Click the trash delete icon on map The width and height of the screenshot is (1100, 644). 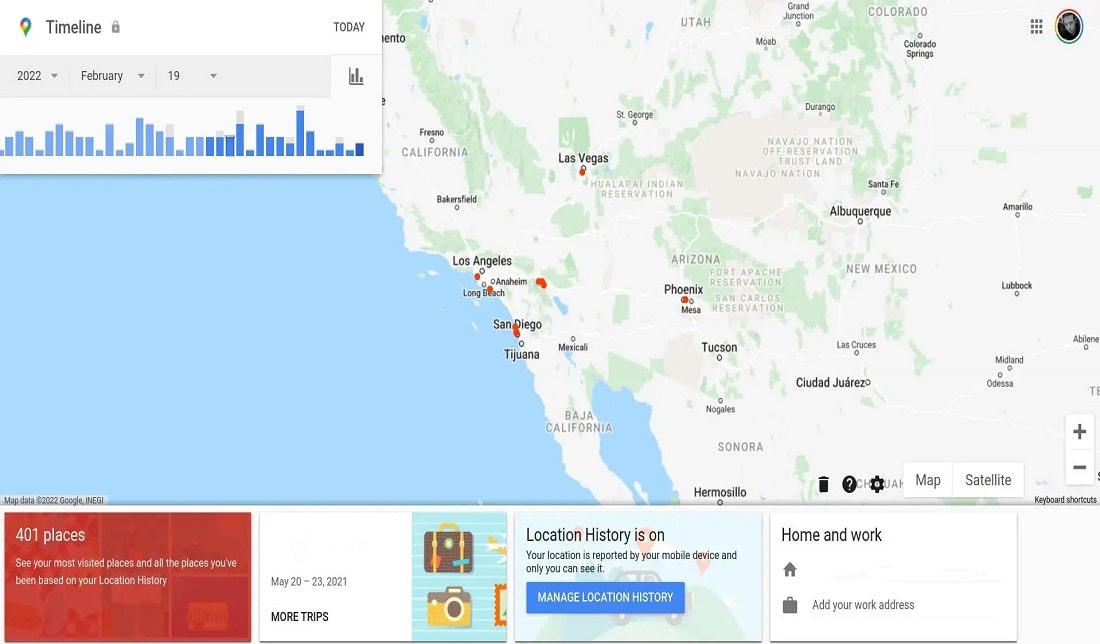pos(823,484)
